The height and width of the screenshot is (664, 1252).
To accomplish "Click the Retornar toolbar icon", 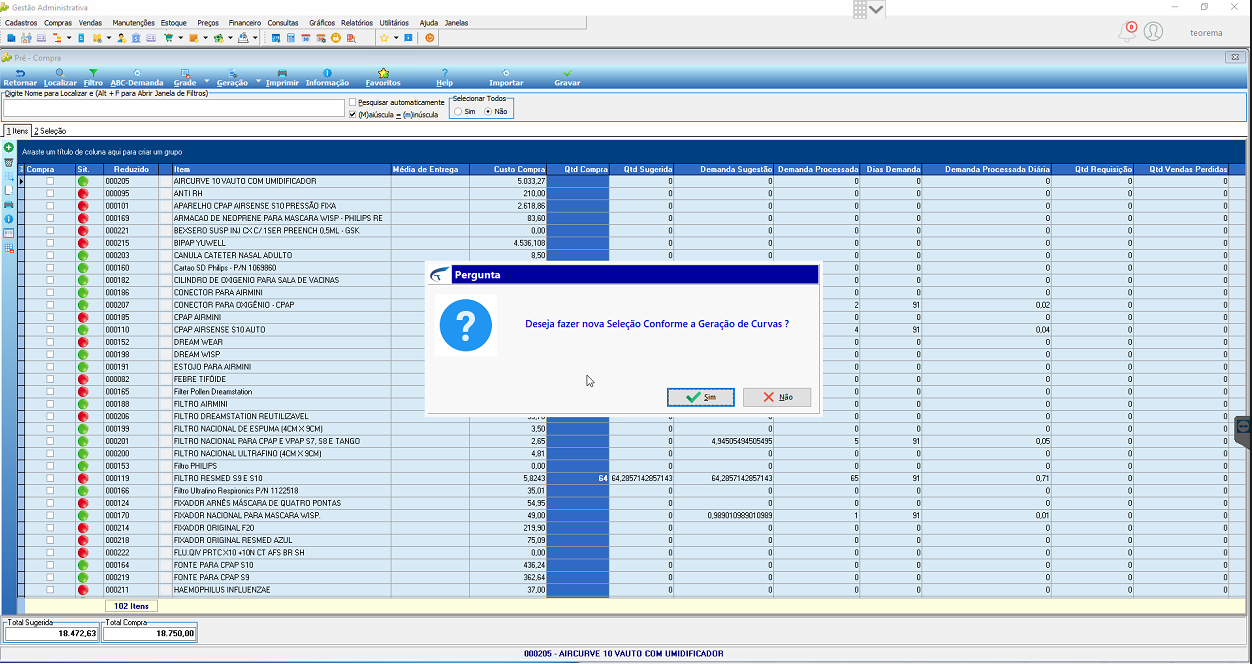I will (x=20, y=73).
